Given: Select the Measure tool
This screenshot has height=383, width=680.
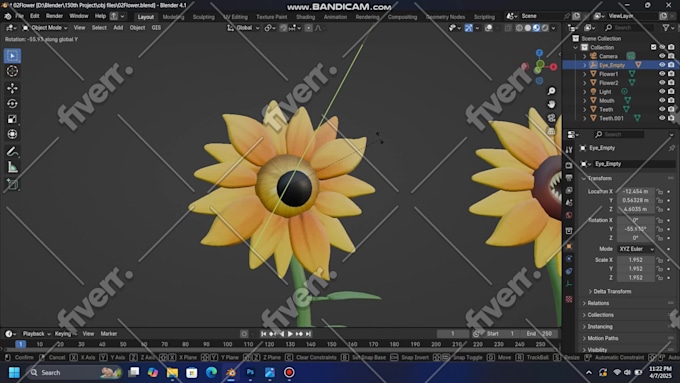Looking at the screenshot, I should (12, 167).
